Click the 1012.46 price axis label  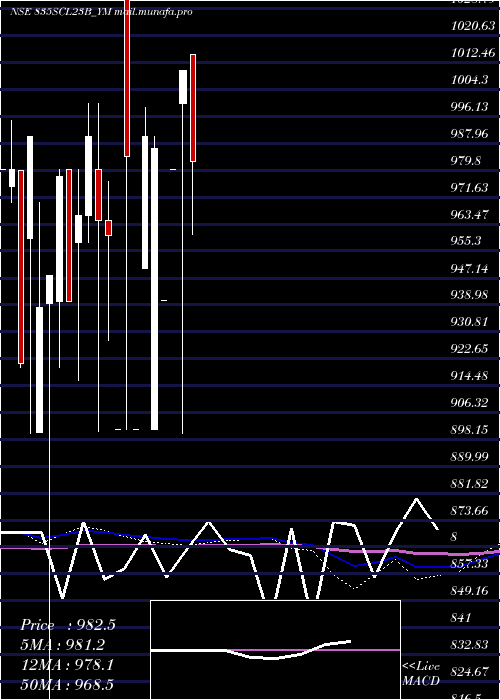click(473, 53)
